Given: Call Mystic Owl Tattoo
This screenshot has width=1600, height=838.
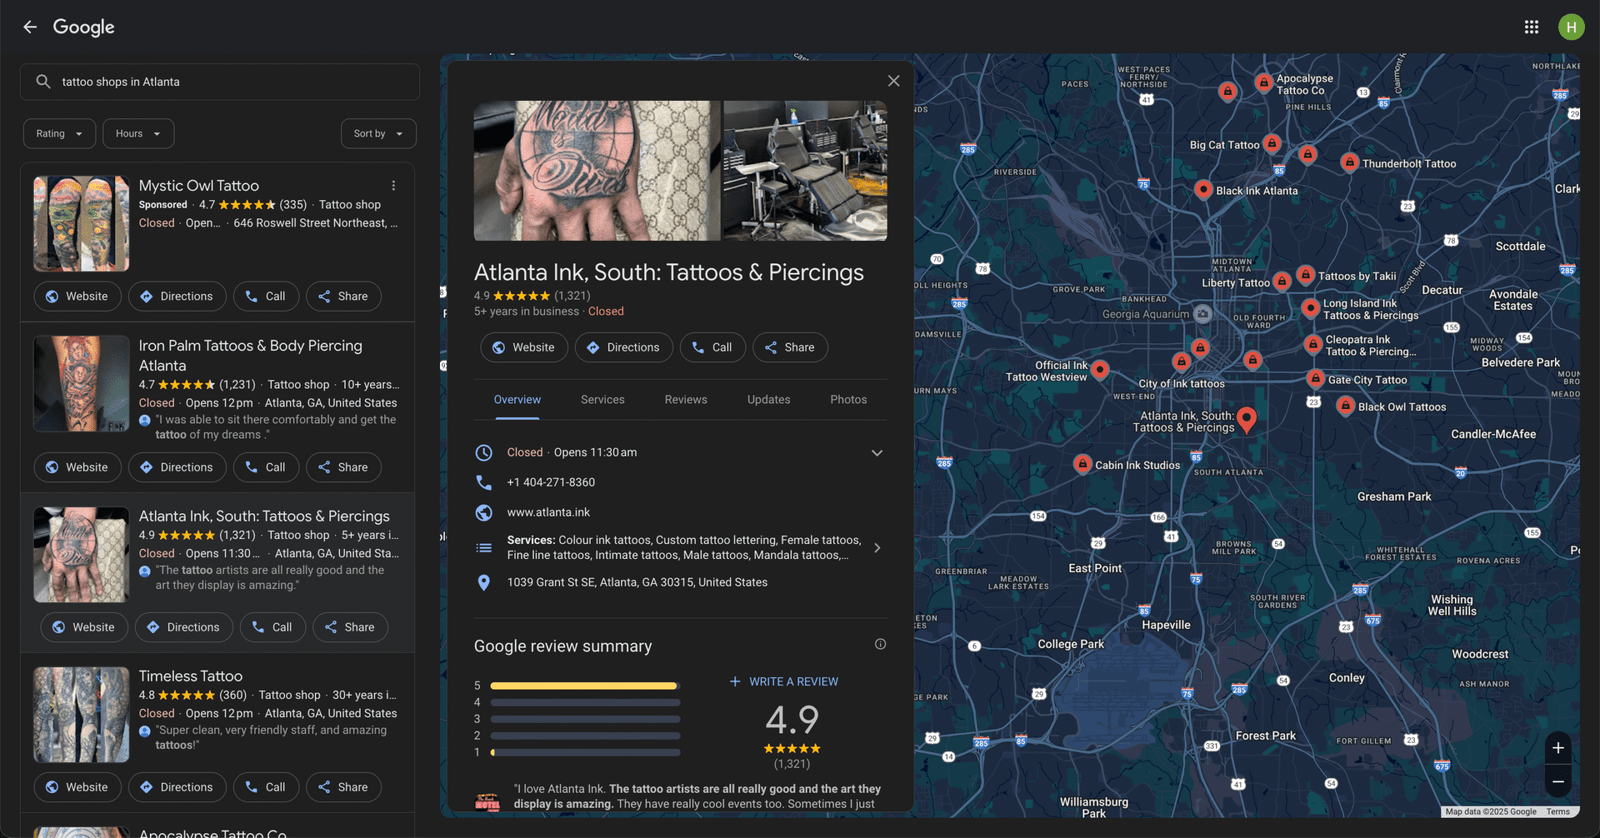Looking at the screenshot, I should [266, 297].
